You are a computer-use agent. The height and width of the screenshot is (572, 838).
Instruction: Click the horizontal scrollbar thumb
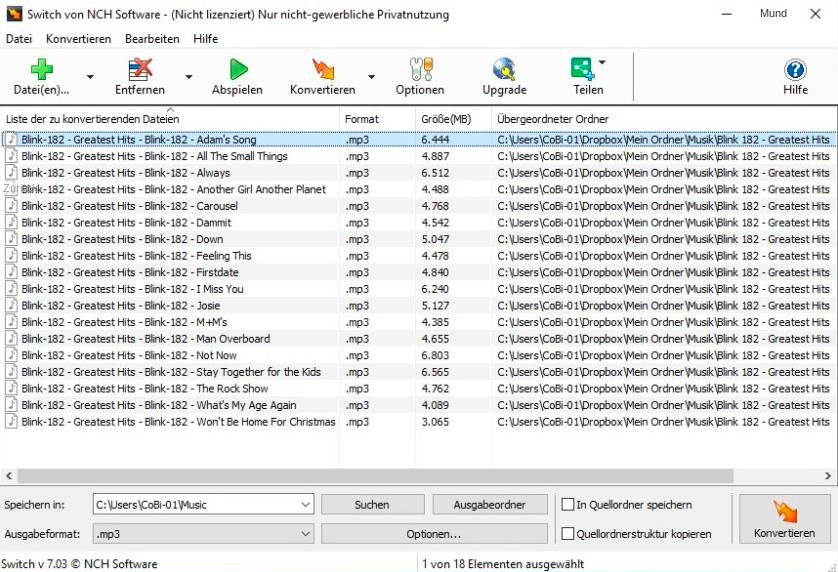(x=375, y=475)
